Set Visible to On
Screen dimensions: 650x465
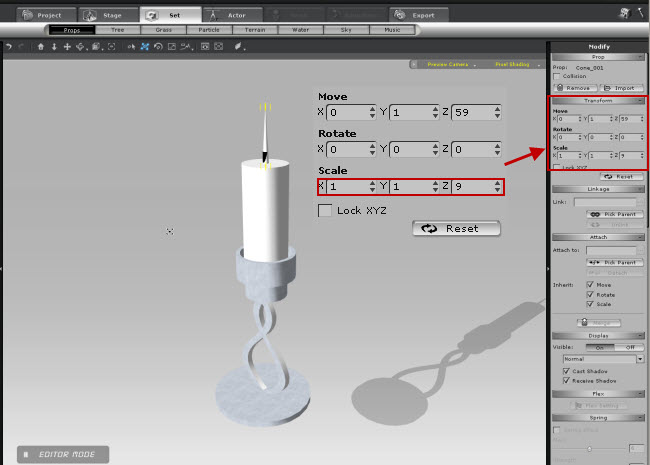coord(600,347)
